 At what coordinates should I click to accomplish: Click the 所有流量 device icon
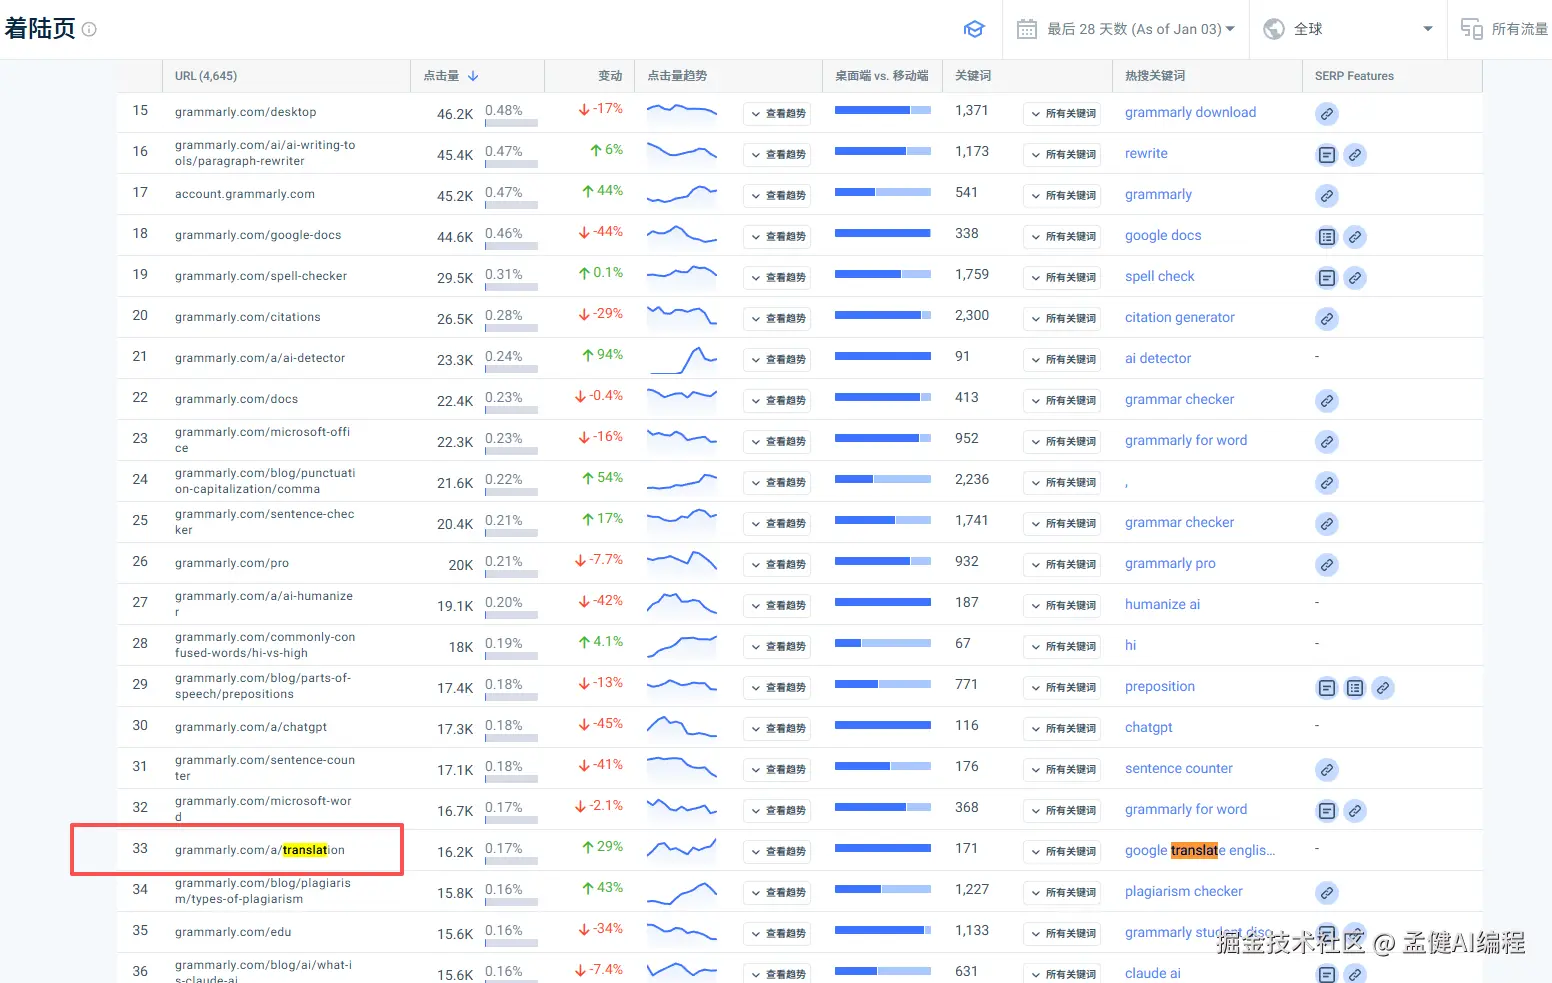pos(1471,29)
